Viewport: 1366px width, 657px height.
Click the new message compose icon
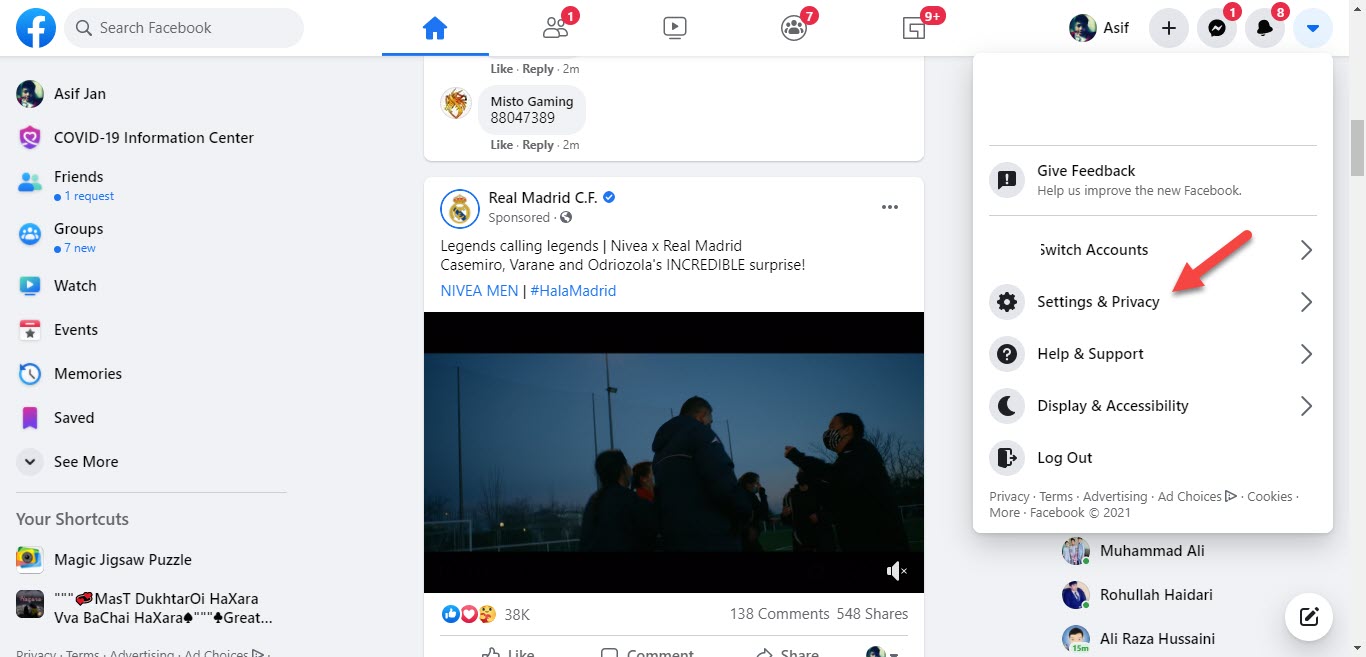pyautogui.click(x=1308, y=616)
